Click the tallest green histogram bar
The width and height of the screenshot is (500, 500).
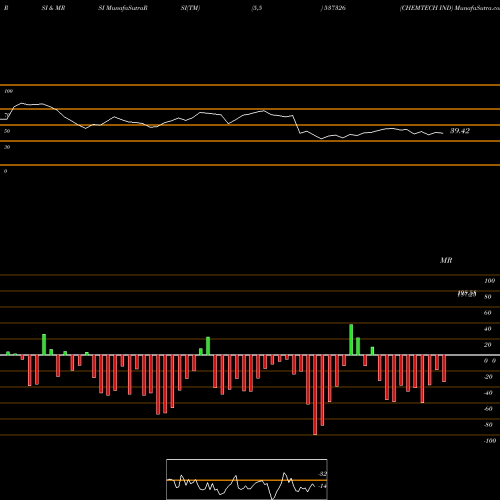coord(351,339)
